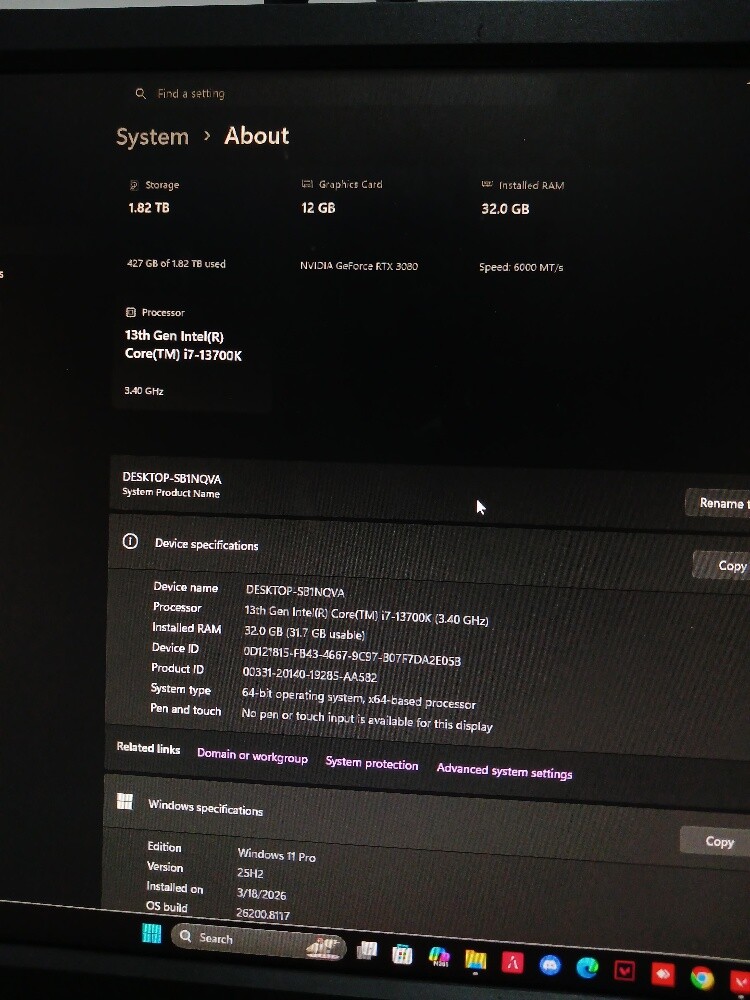Click the 12 GB Graphics Card value

coord(318,208)
